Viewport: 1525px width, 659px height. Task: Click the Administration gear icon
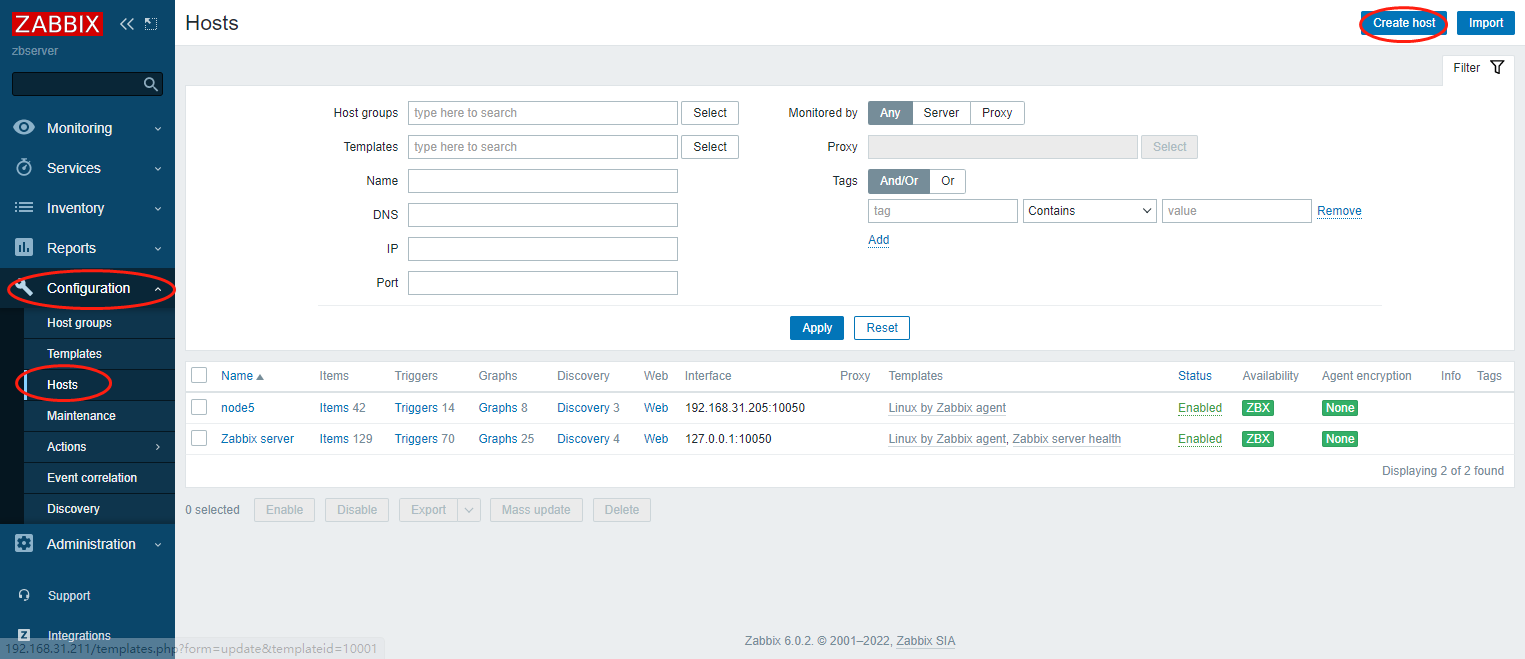pyautogui.click(x=25, y=544)
